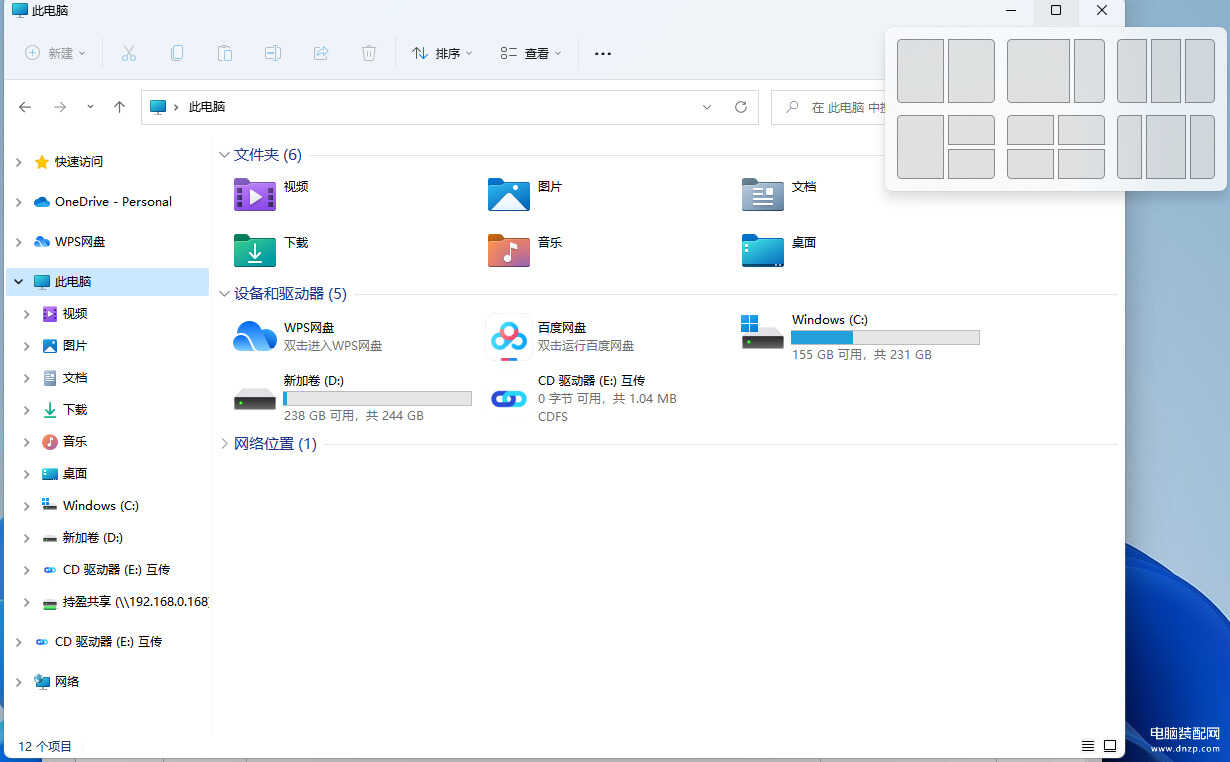
Task: Click the Cut scissors icon in toolbar
Action: [128, 53]
